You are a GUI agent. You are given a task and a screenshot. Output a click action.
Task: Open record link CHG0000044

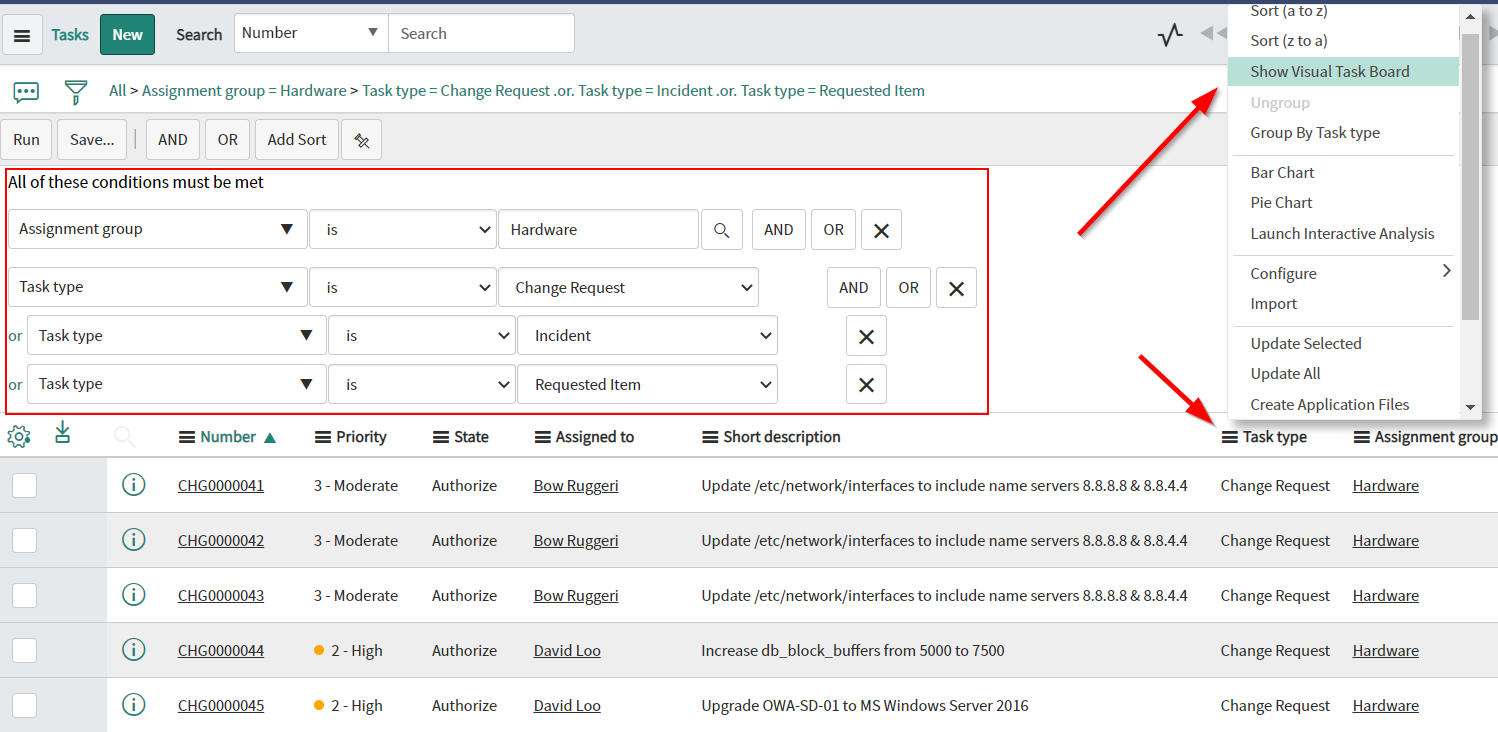click(221, 651)
